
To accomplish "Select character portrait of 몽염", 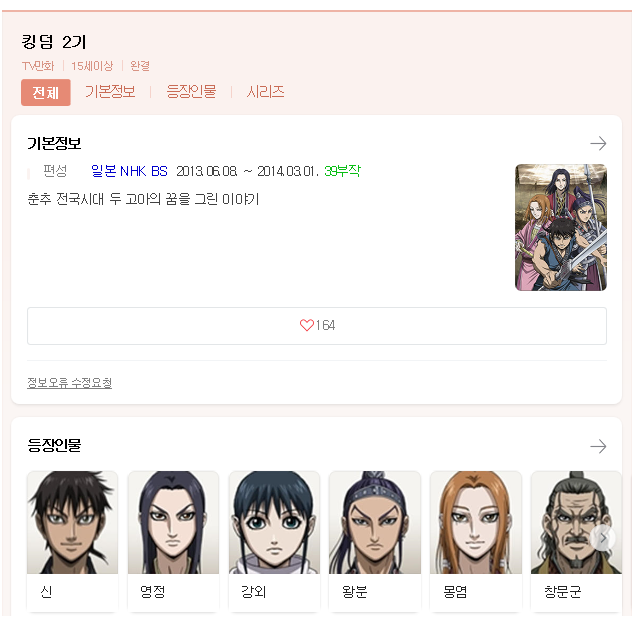I will tap(476, 522).
